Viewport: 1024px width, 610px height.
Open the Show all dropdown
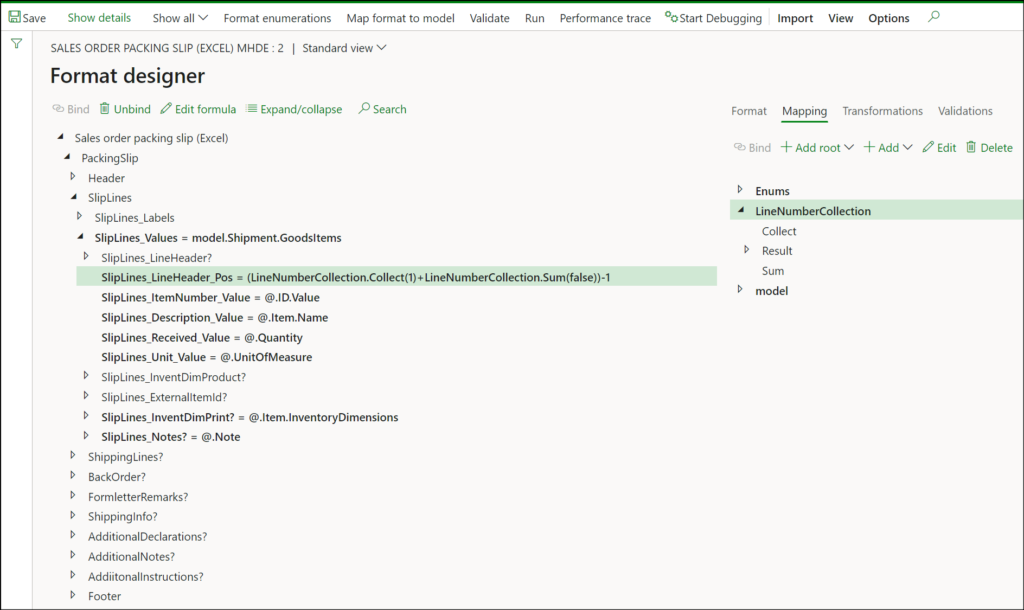(180, 18)
